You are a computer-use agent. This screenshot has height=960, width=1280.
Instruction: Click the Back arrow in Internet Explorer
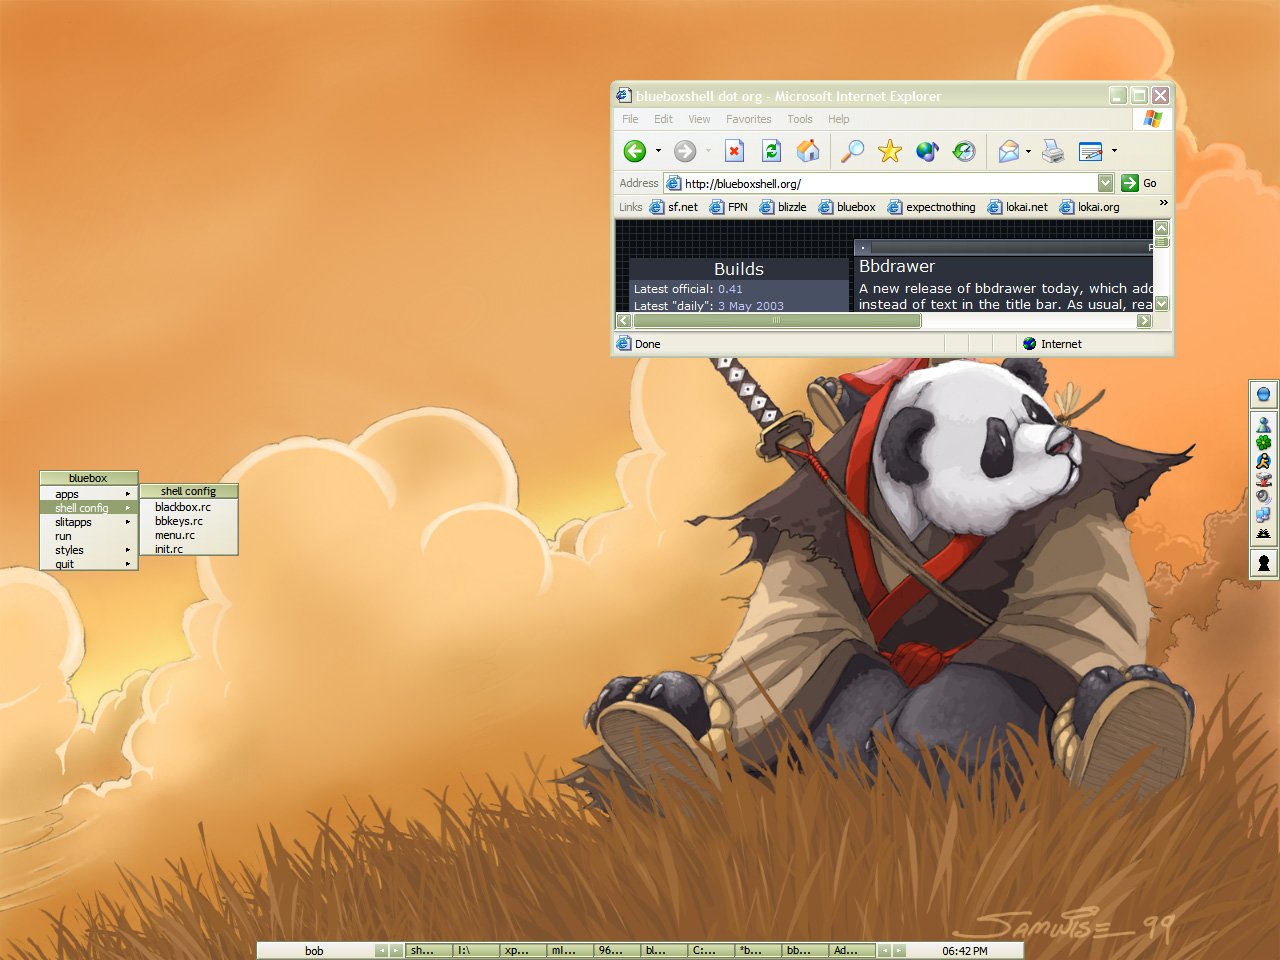(634, 151)
